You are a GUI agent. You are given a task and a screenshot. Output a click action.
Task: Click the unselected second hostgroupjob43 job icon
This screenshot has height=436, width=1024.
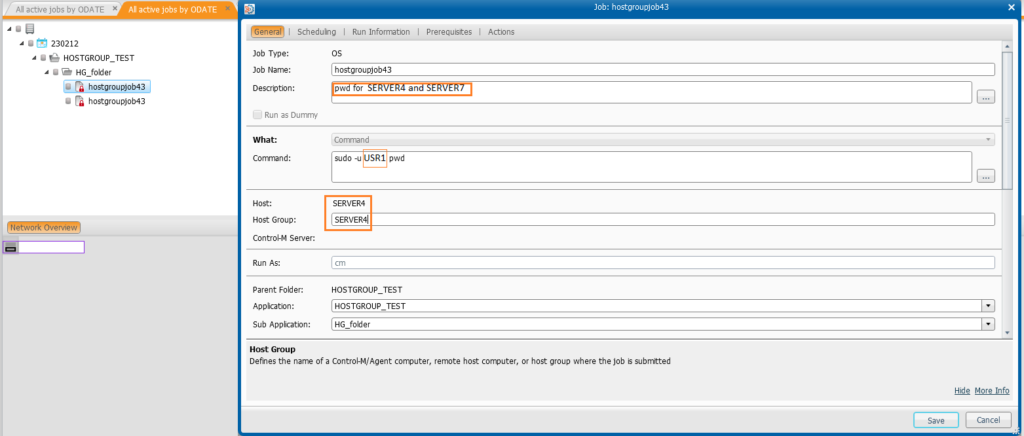(x=80, y=101)
